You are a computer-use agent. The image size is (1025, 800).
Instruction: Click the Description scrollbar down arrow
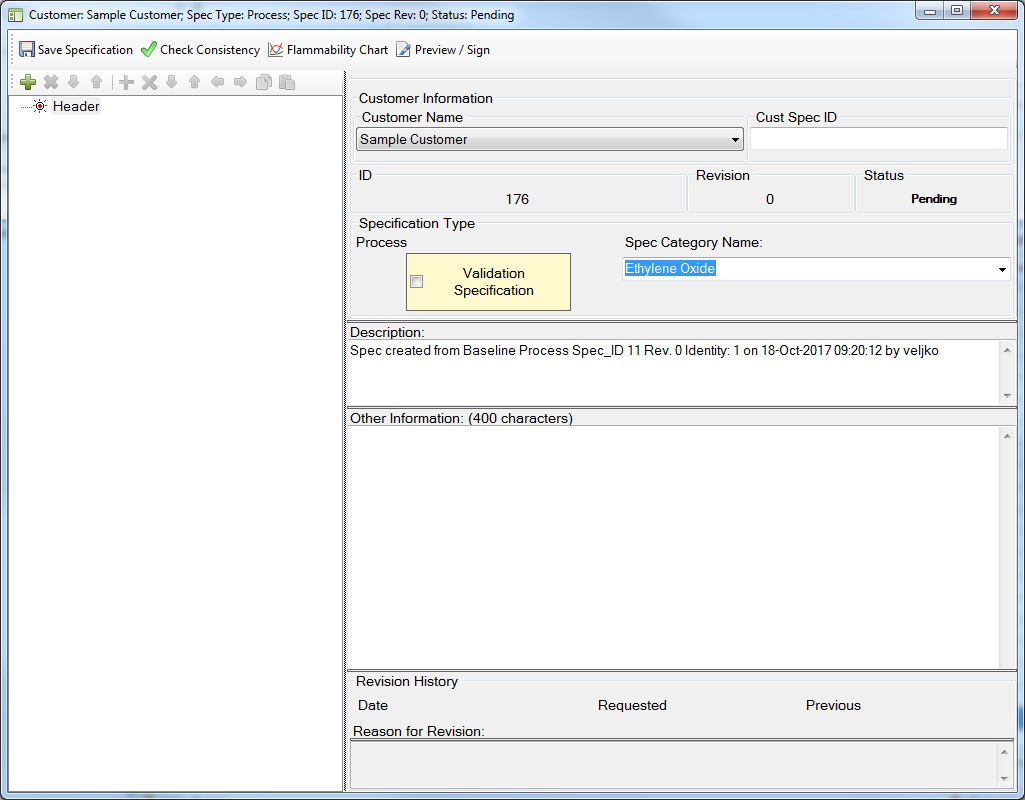[1007, 396]
